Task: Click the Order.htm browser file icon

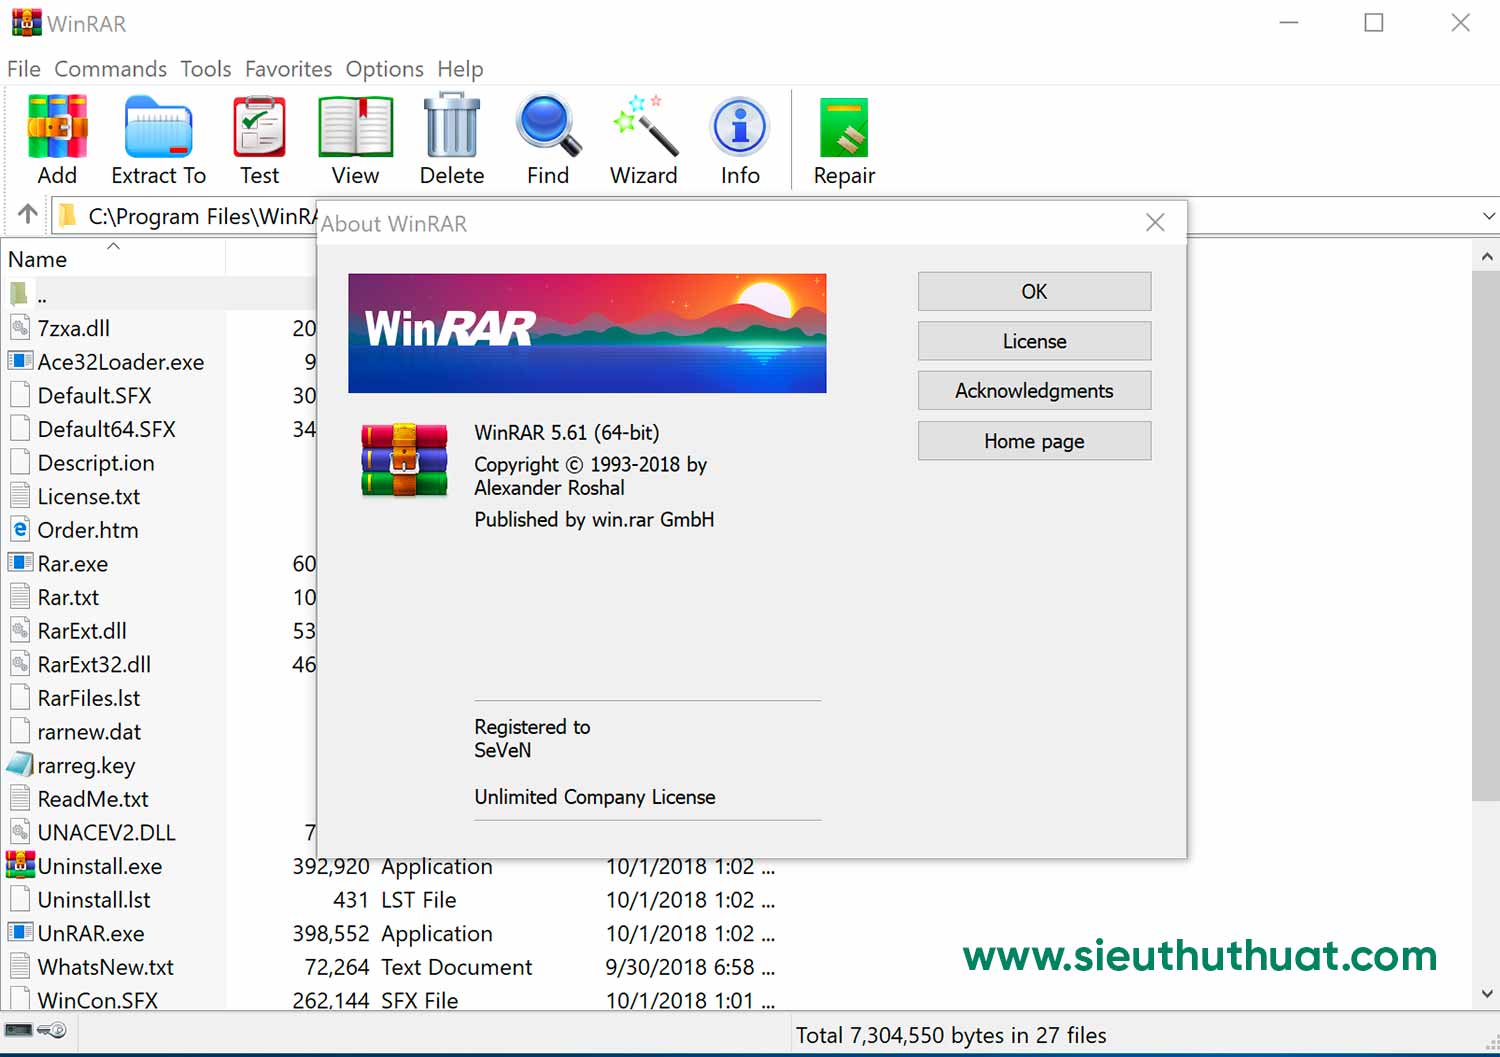Action: pyautogui.click(x=20, y=529)
